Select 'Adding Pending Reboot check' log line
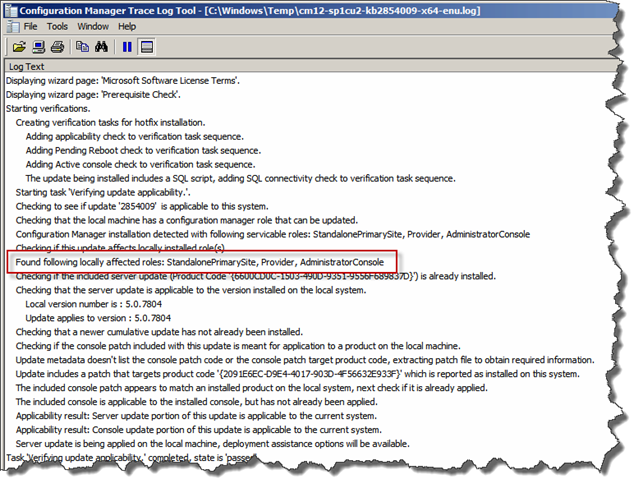This screenshot has width=643, height=493. coord(143,151)
